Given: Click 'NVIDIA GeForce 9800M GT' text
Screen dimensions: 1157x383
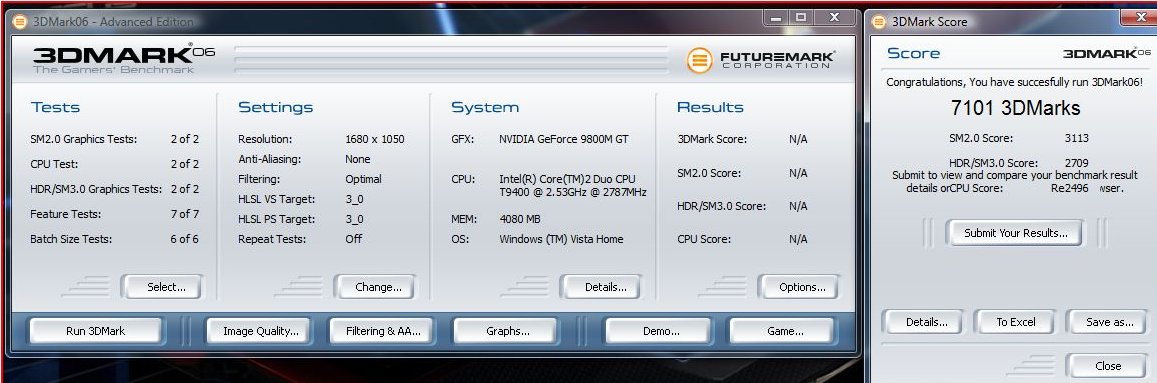Looking at the screenshot, I should 564,139.
